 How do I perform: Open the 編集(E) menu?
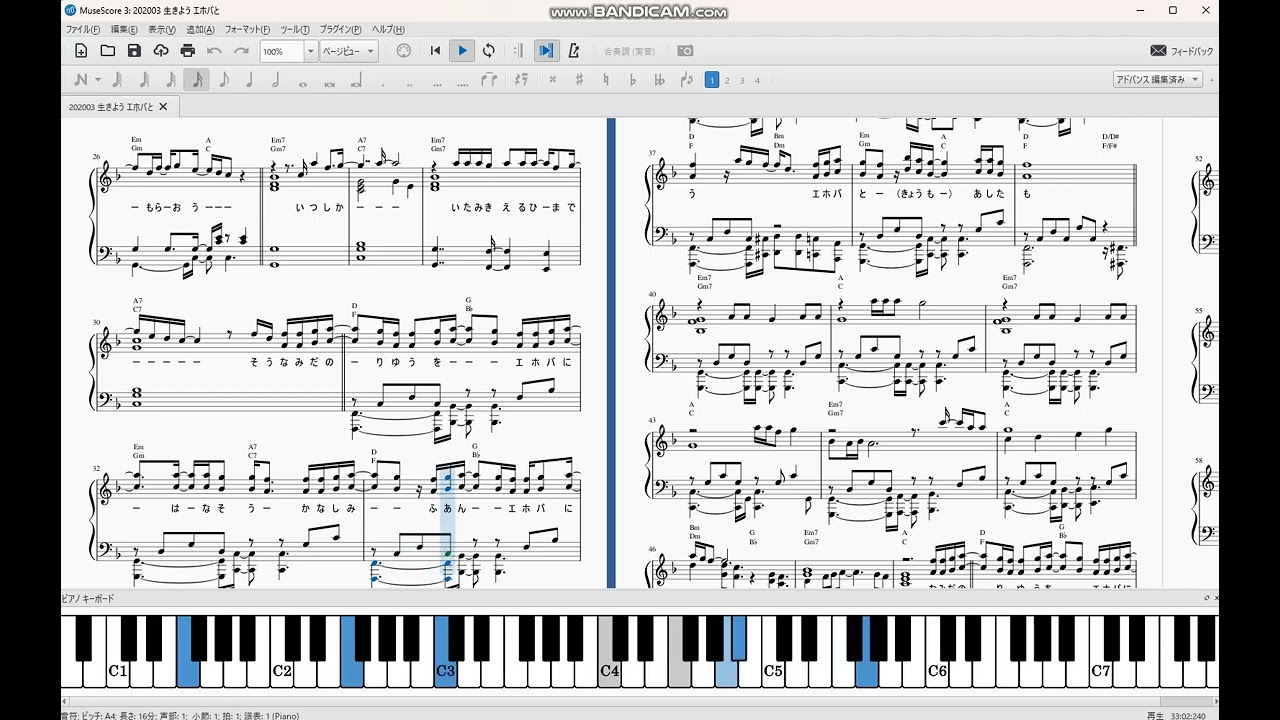click(124, 30)
